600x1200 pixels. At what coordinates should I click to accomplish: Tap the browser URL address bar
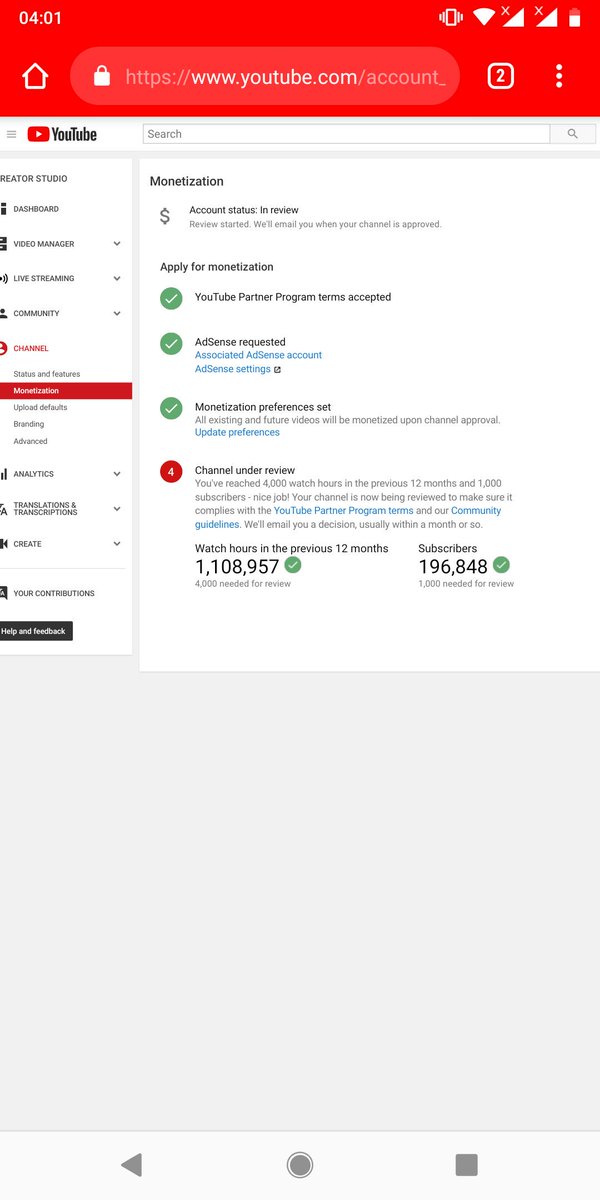point(265,77)
